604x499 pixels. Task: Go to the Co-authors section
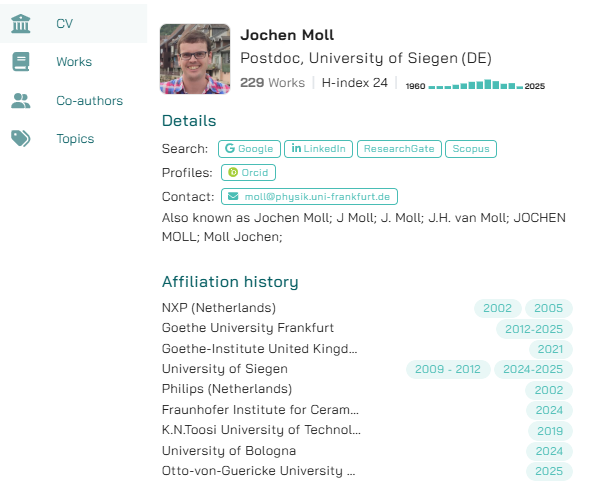89,100
